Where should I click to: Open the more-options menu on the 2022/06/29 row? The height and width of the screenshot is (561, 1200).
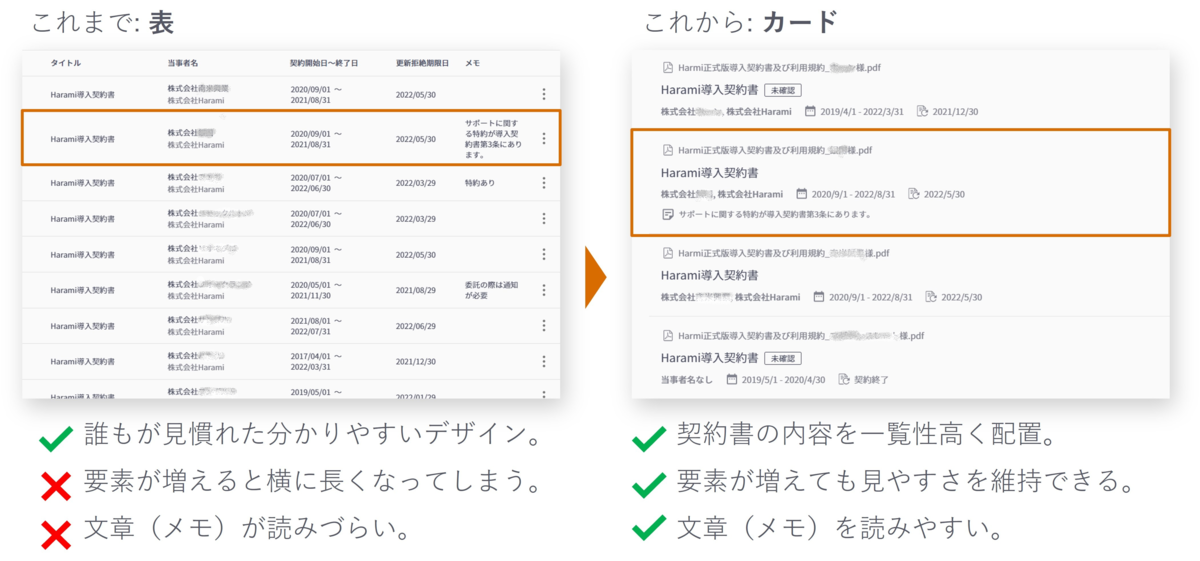point(544,326)
